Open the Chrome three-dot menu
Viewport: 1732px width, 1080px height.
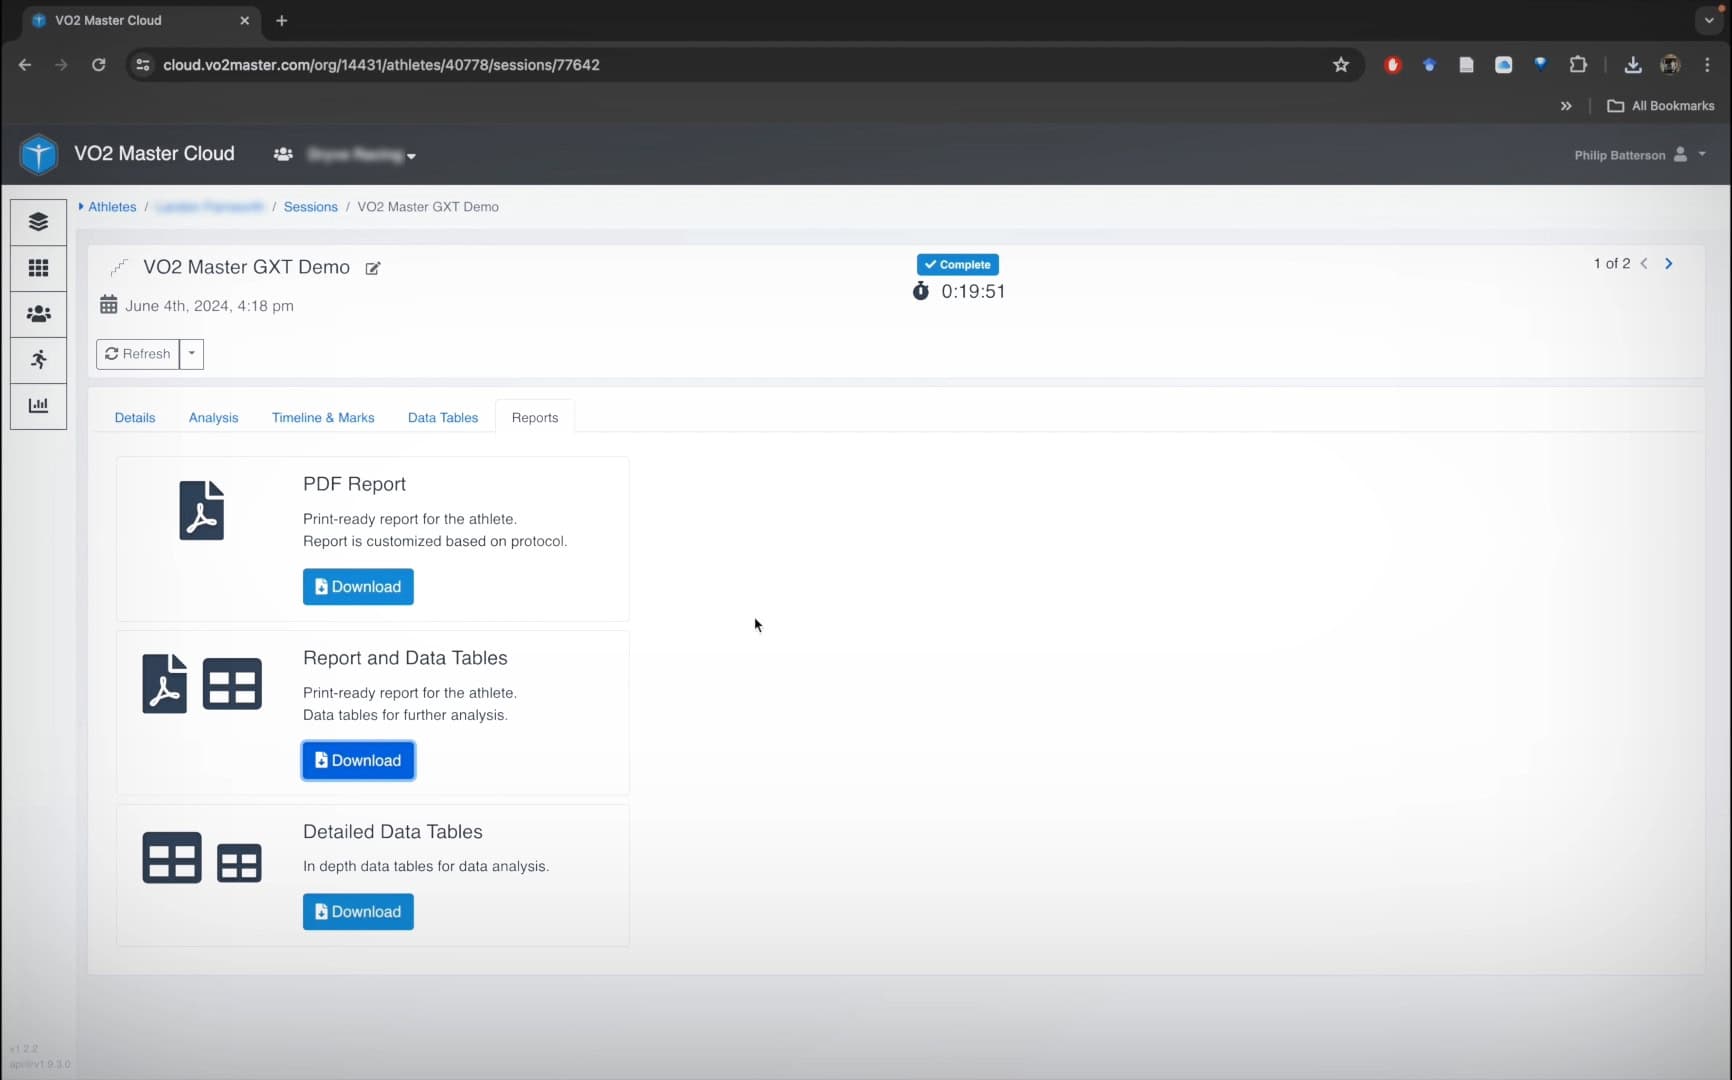1707,65
